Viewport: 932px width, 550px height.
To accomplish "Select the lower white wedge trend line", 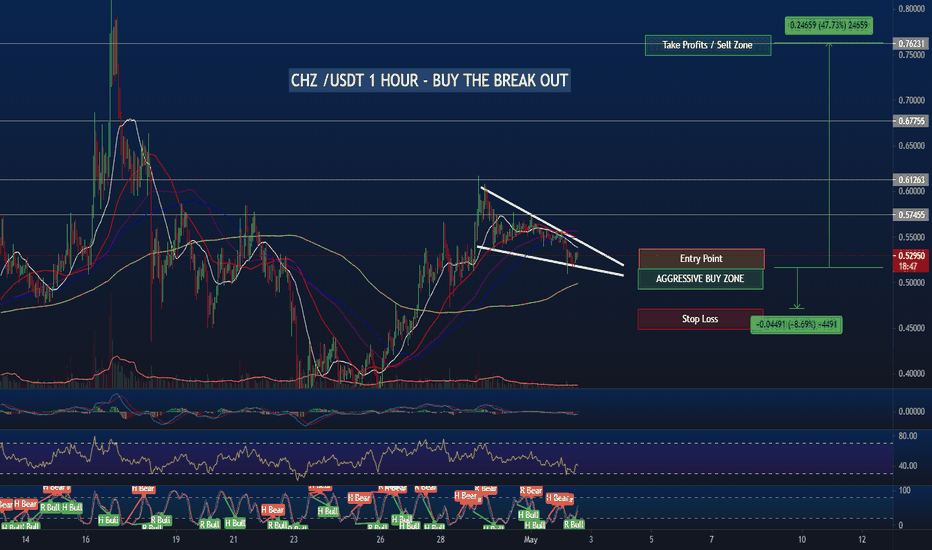I will tap(550, 261).
